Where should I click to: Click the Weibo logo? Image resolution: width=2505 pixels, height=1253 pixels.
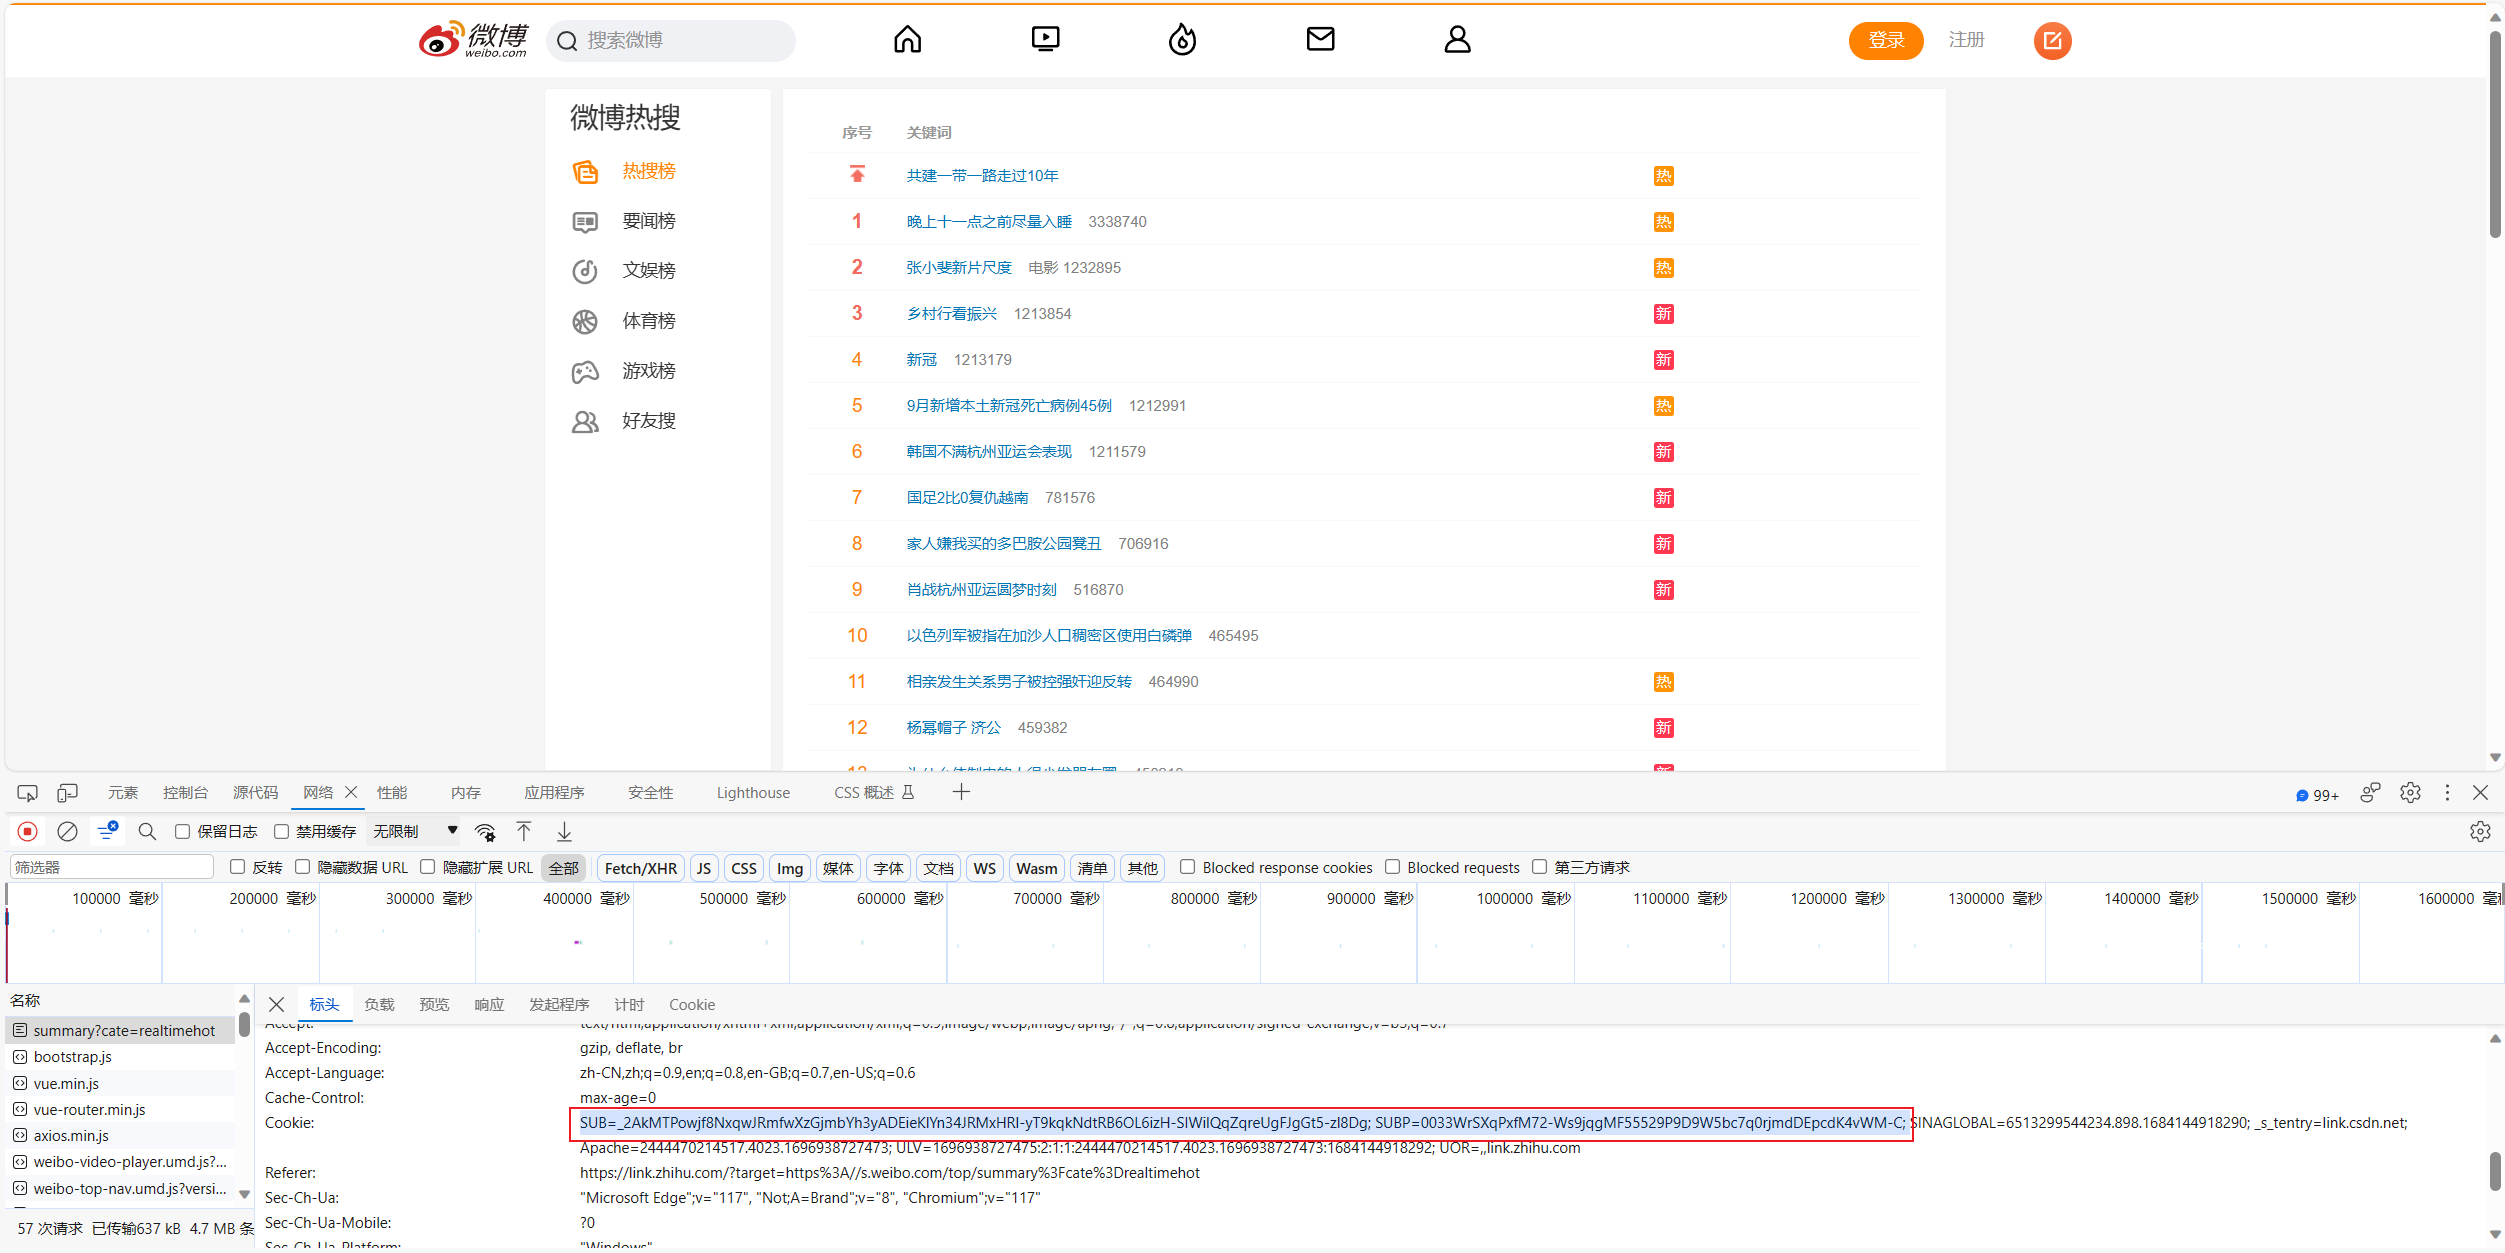[473, 40]
